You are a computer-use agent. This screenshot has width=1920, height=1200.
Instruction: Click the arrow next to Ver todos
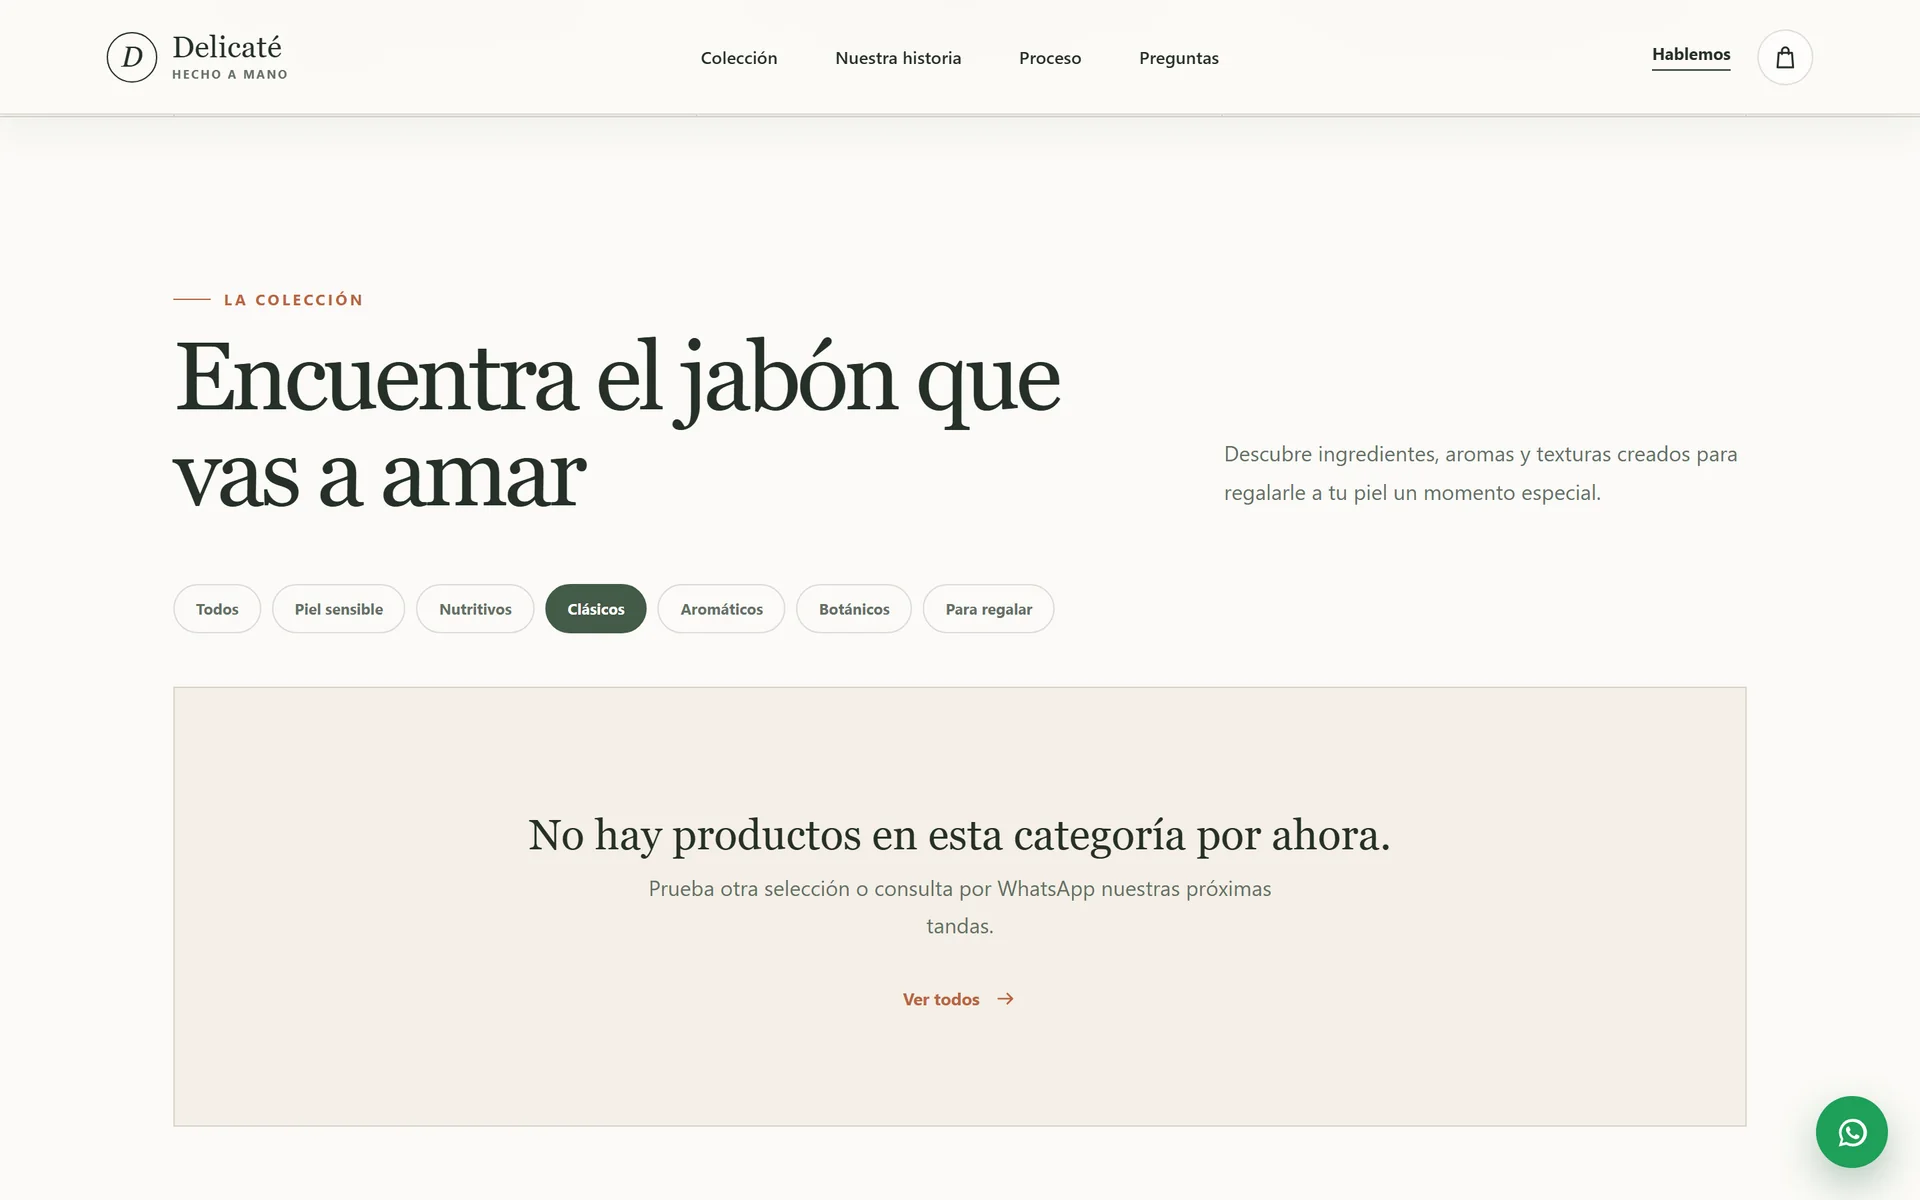pos(1005,999)
